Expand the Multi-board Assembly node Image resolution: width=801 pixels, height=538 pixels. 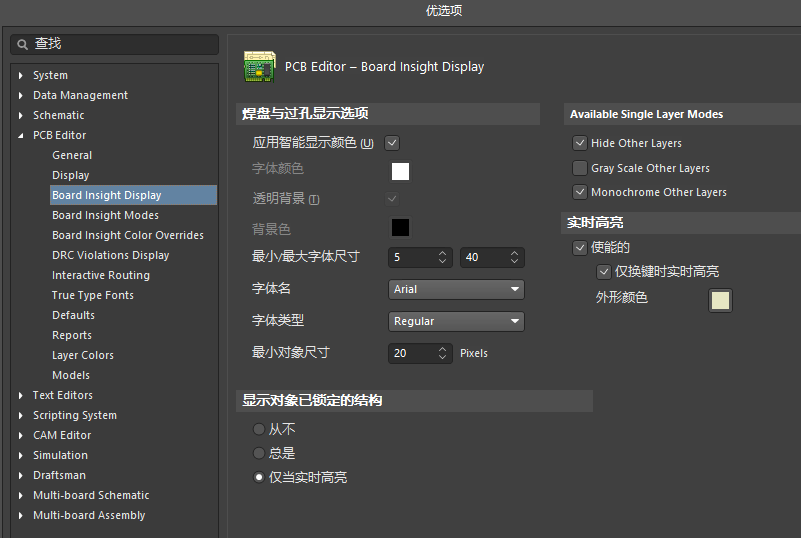[20, 516]
